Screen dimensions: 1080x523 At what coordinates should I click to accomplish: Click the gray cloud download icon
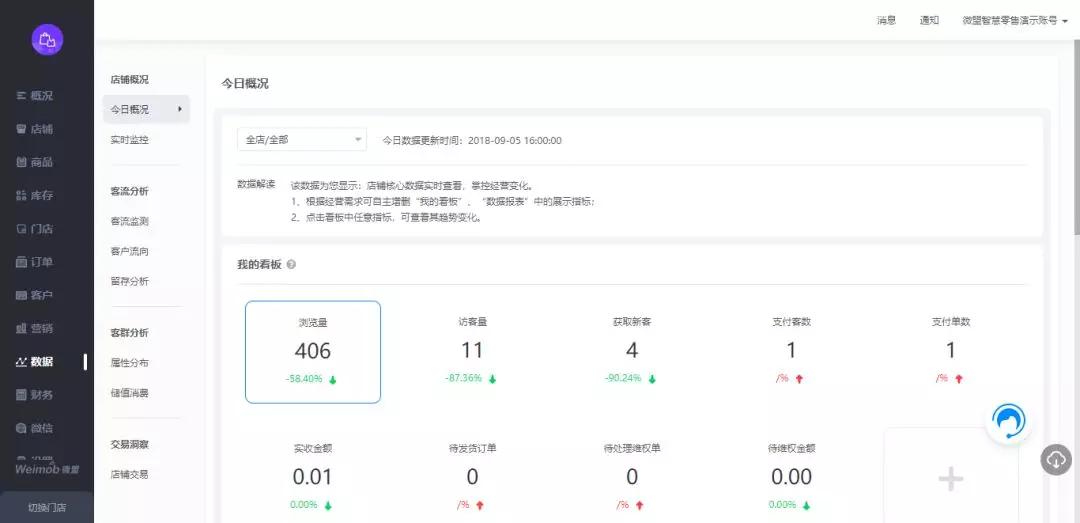click(1056, 459)
